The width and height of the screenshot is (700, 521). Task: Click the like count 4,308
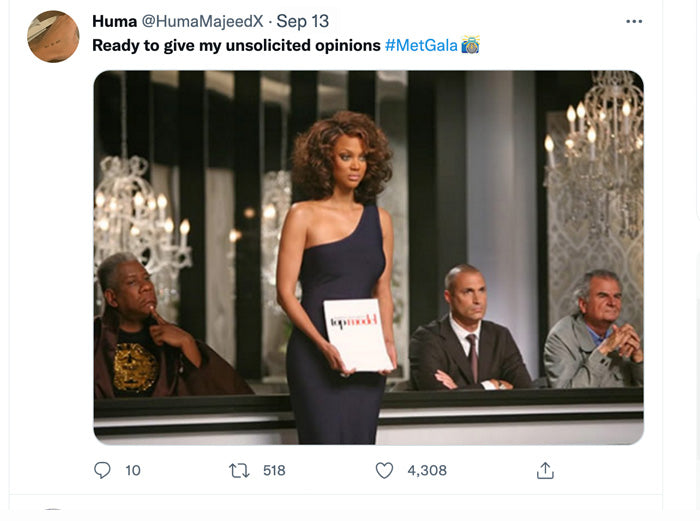(x=427, y=470)
